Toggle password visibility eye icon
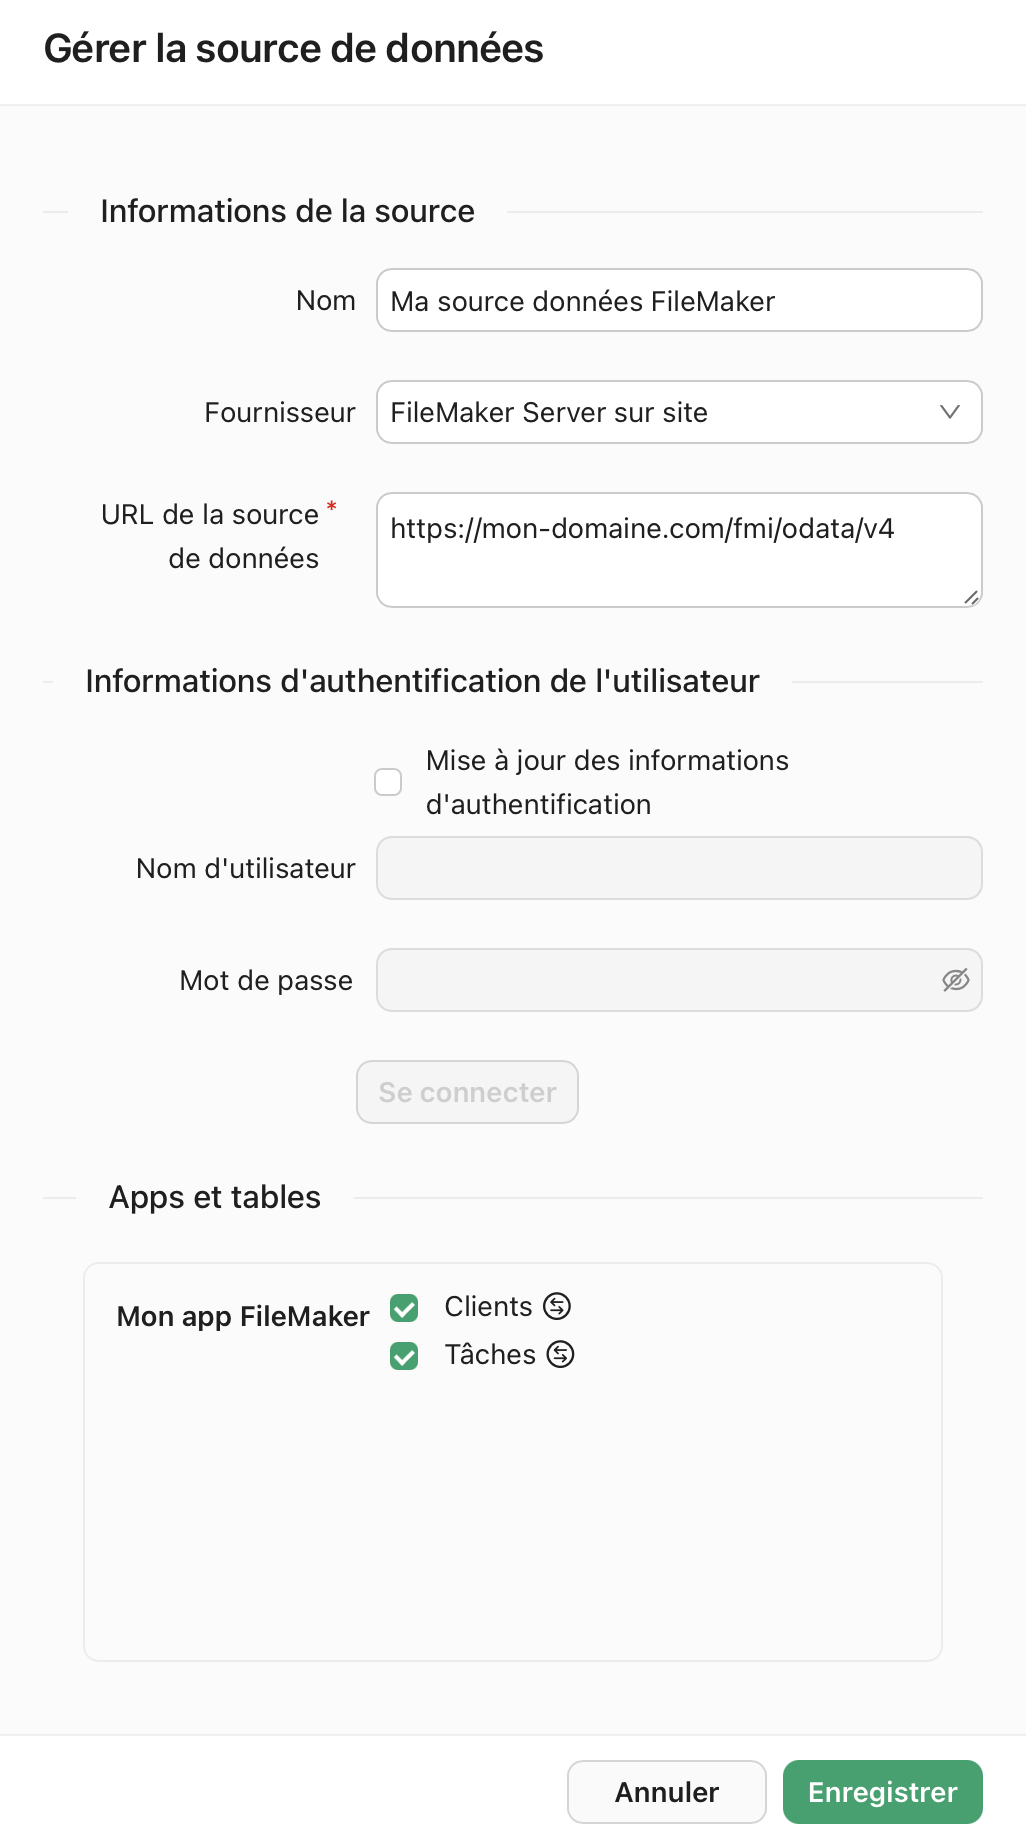 (x=955, y=980)
